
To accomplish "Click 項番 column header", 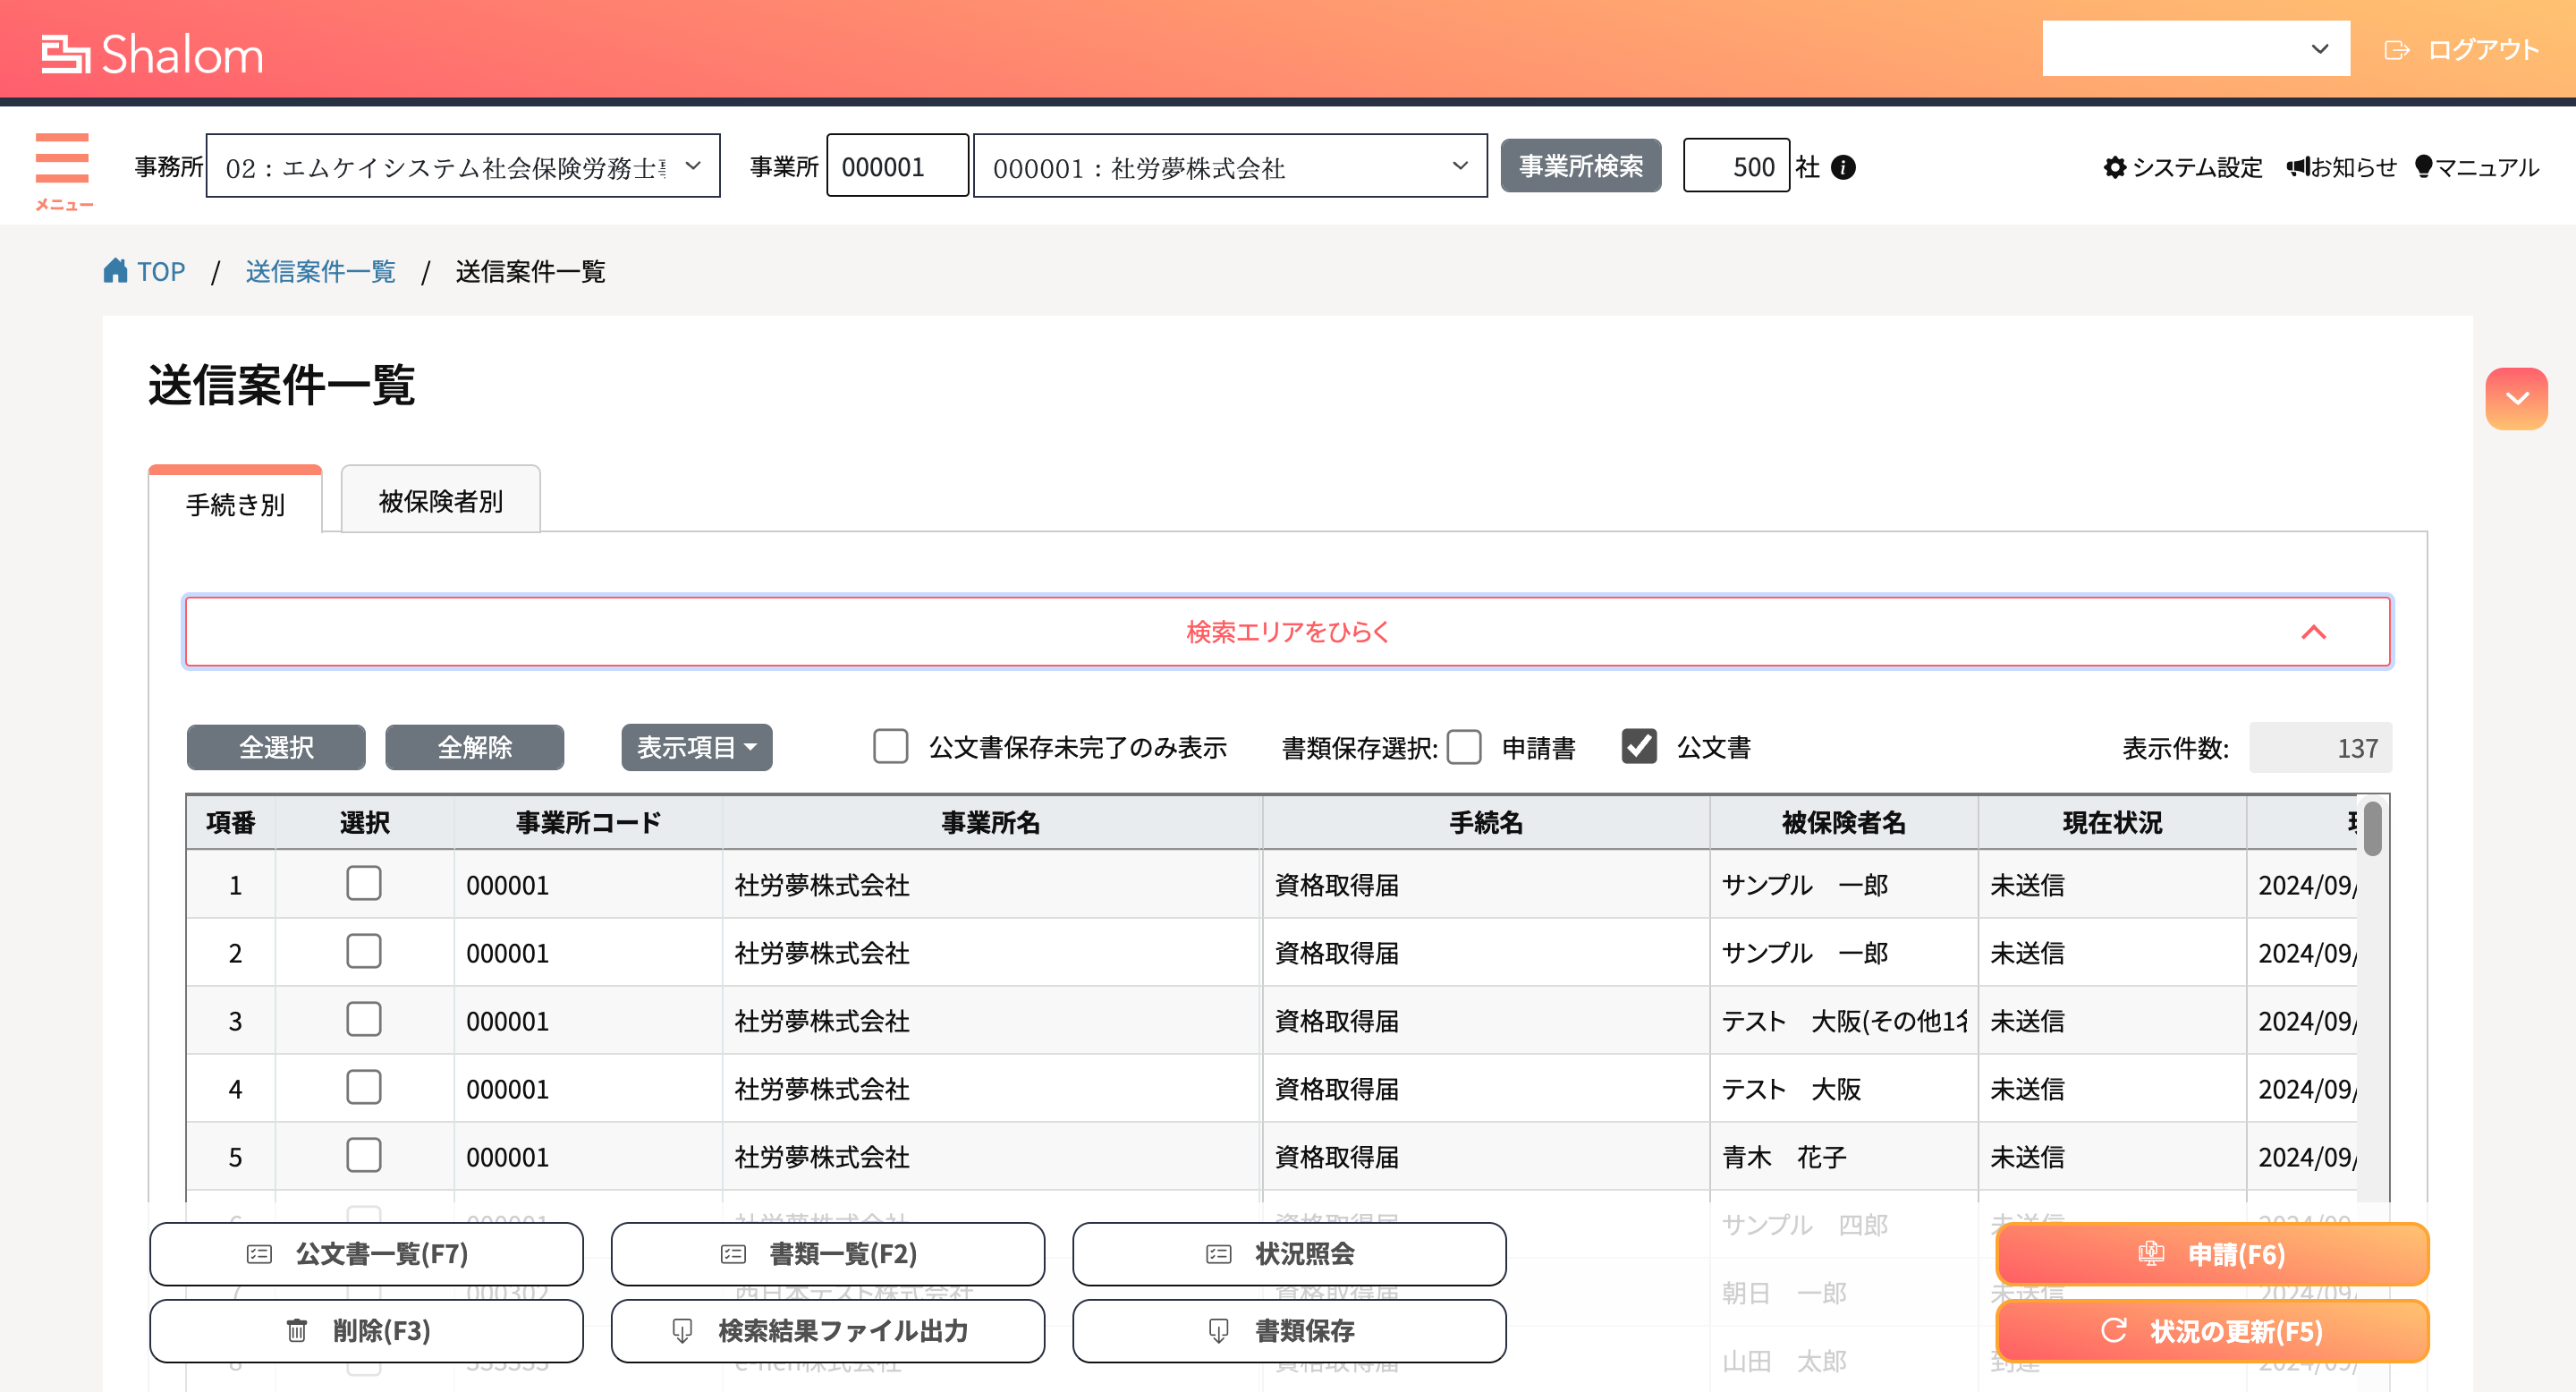I will 231,822.
